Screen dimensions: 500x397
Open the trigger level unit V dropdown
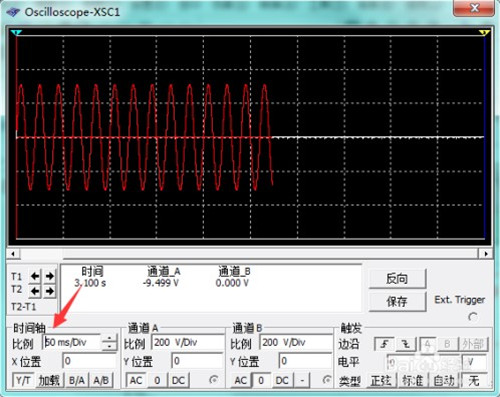click(475, 362)
